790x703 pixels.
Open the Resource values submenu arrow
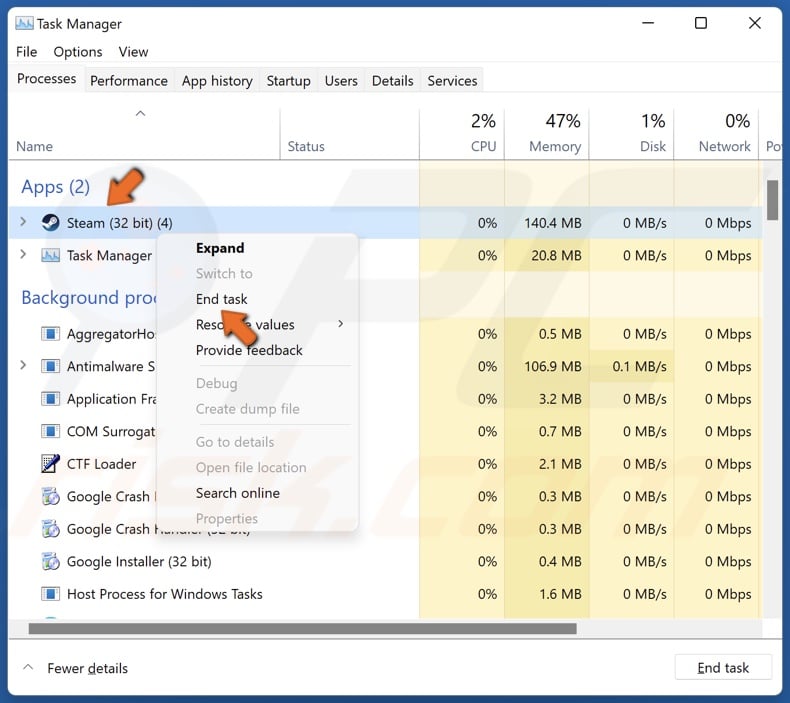[341, 324]
